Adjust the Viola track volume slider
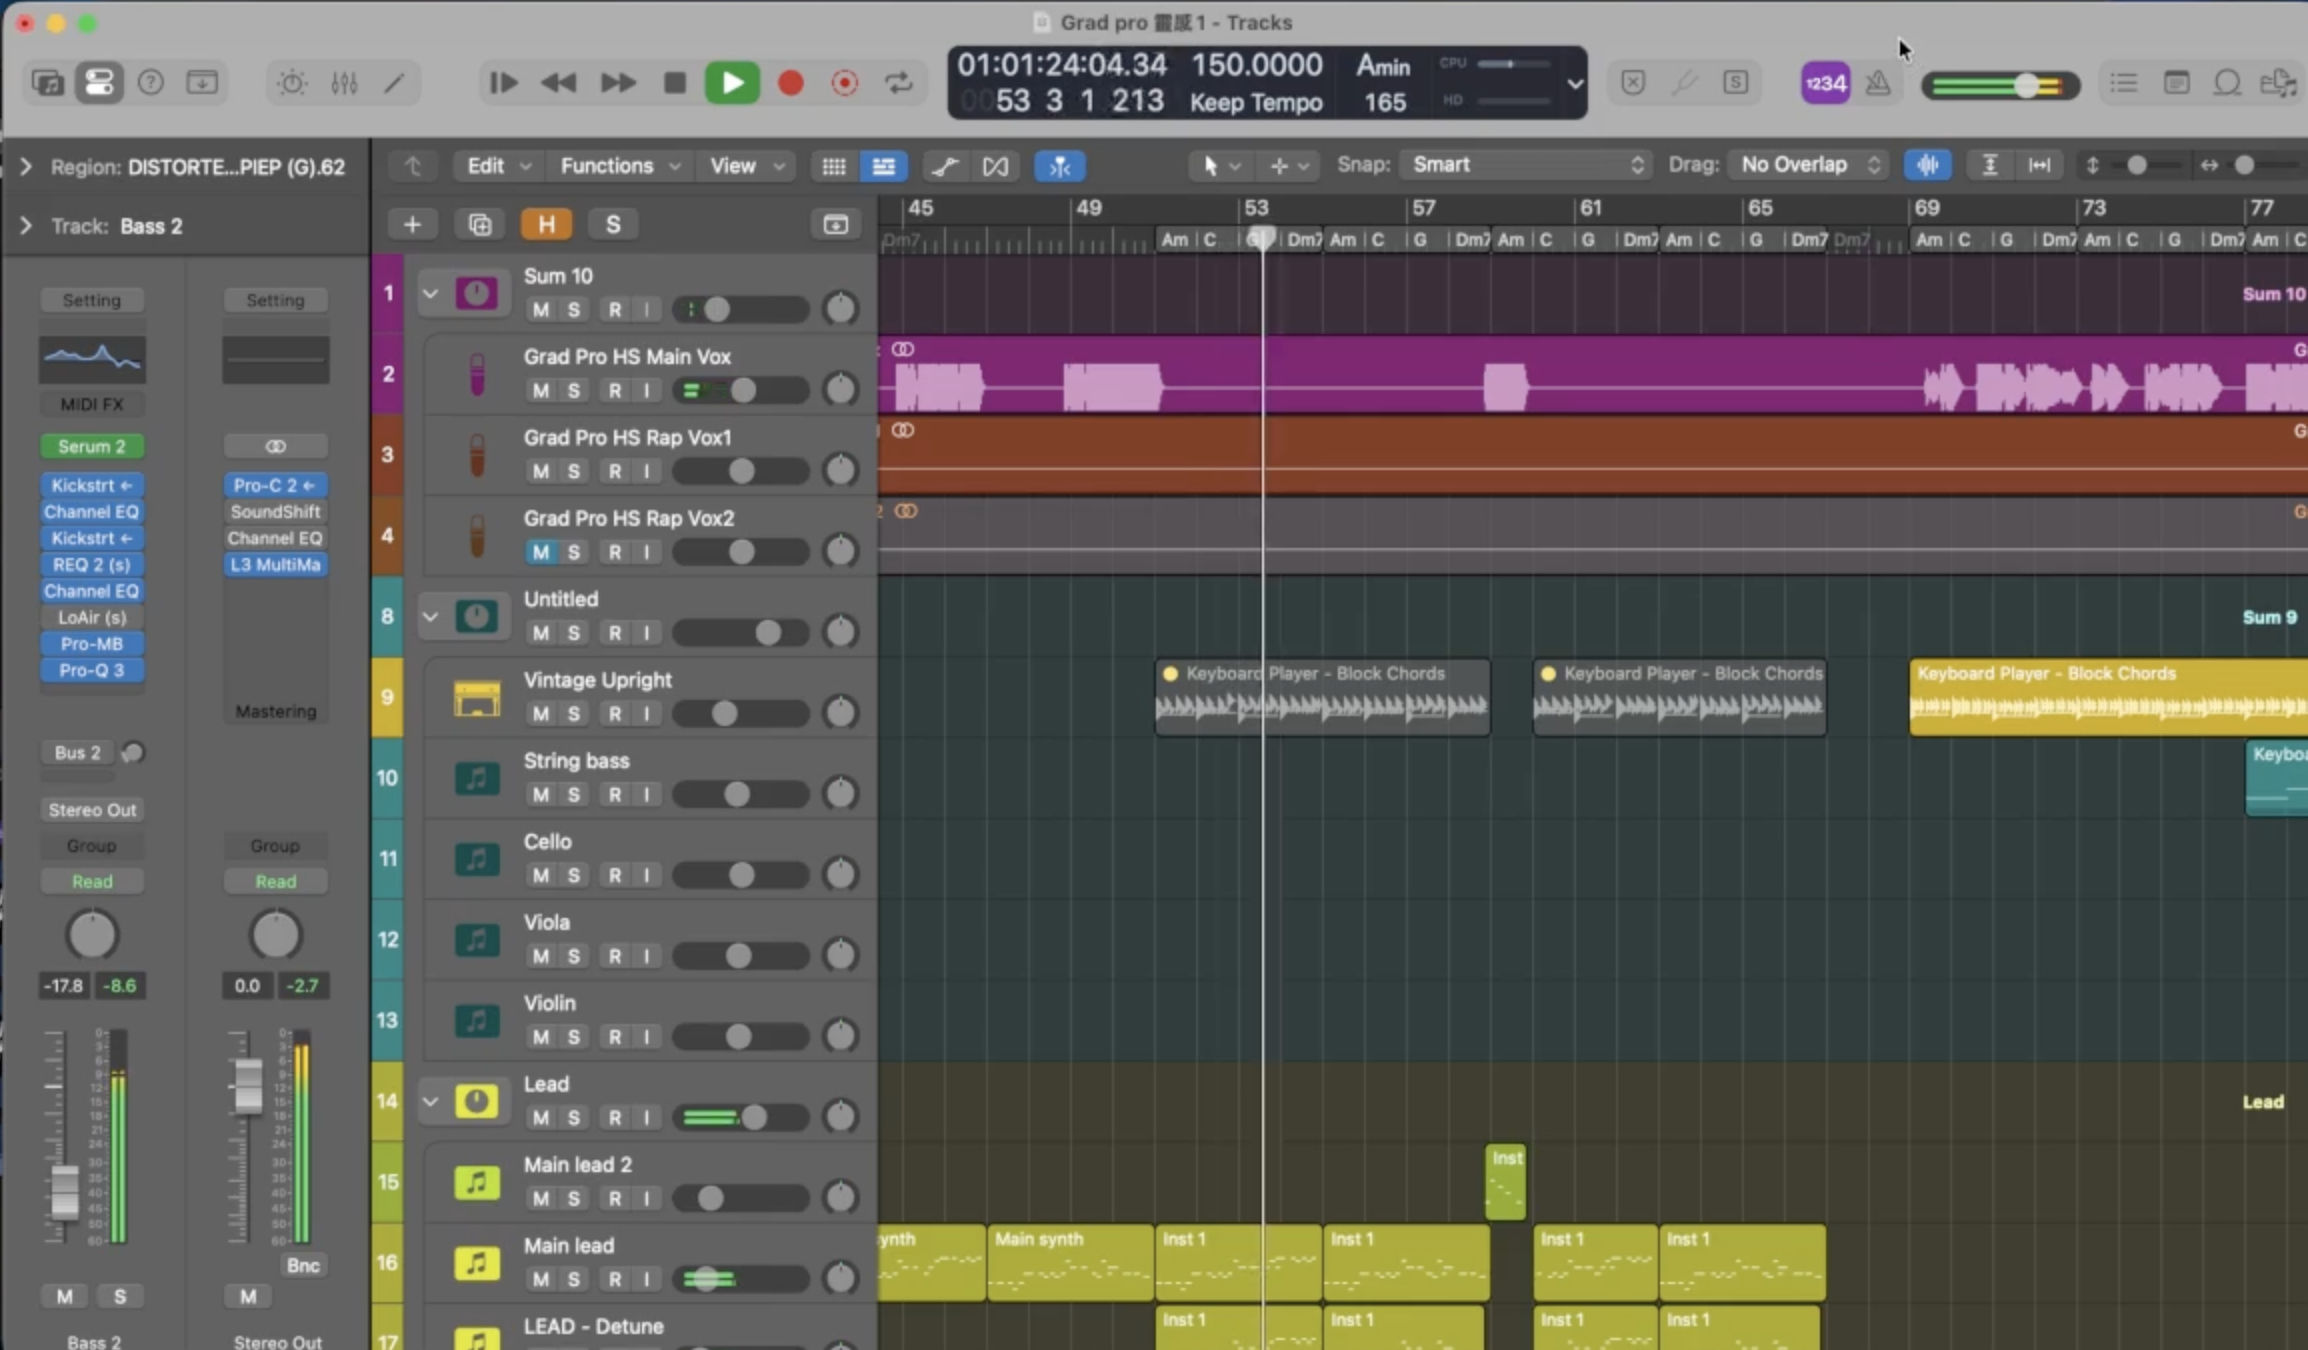2308x1350 pixels. coord(741,957)
